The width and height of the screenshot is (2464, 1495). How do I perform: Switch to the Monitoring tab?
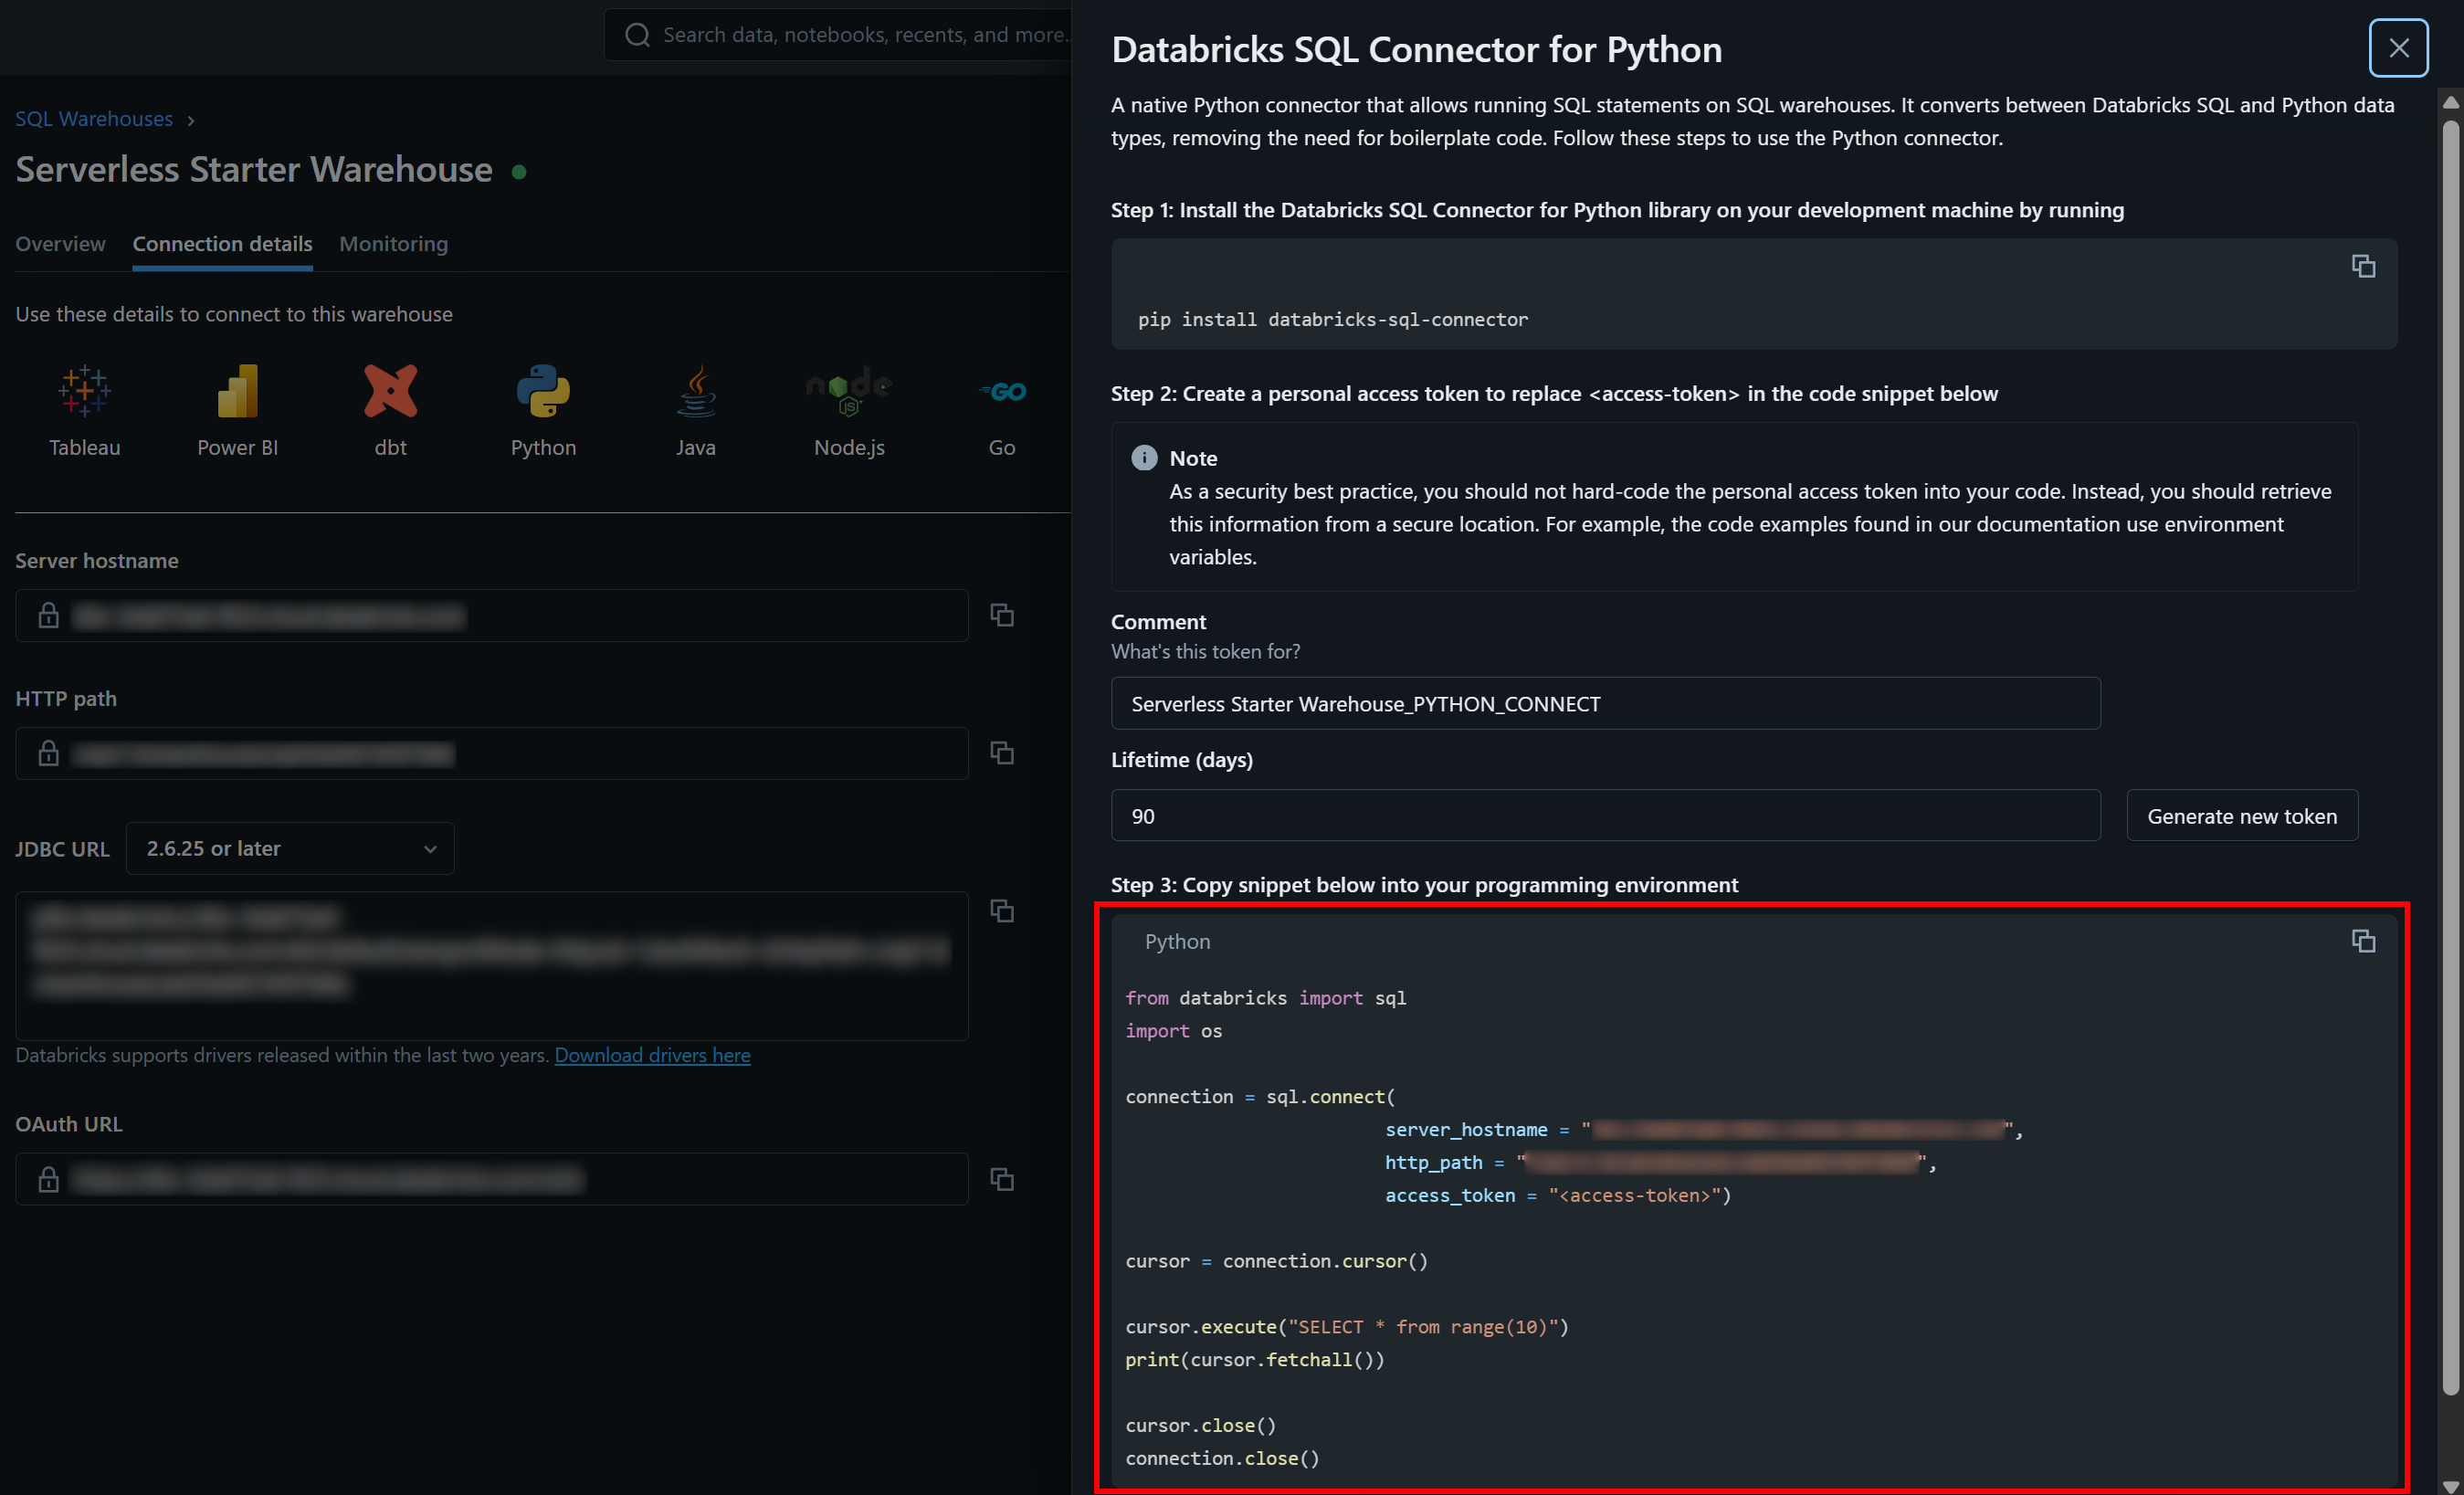[393, 243]
